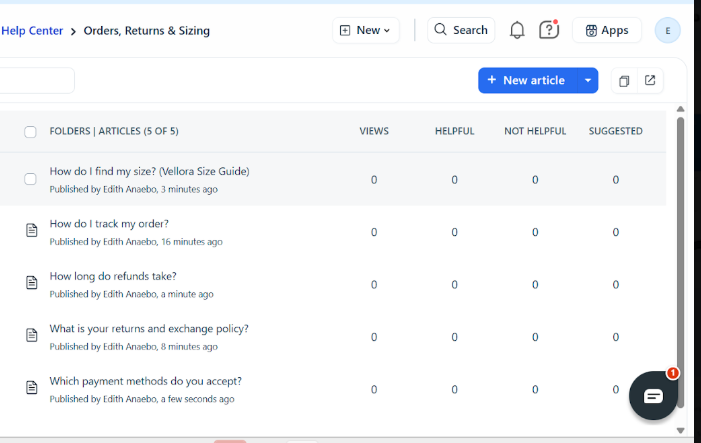Open article 'How long do refunds take?'

point(113,276)
